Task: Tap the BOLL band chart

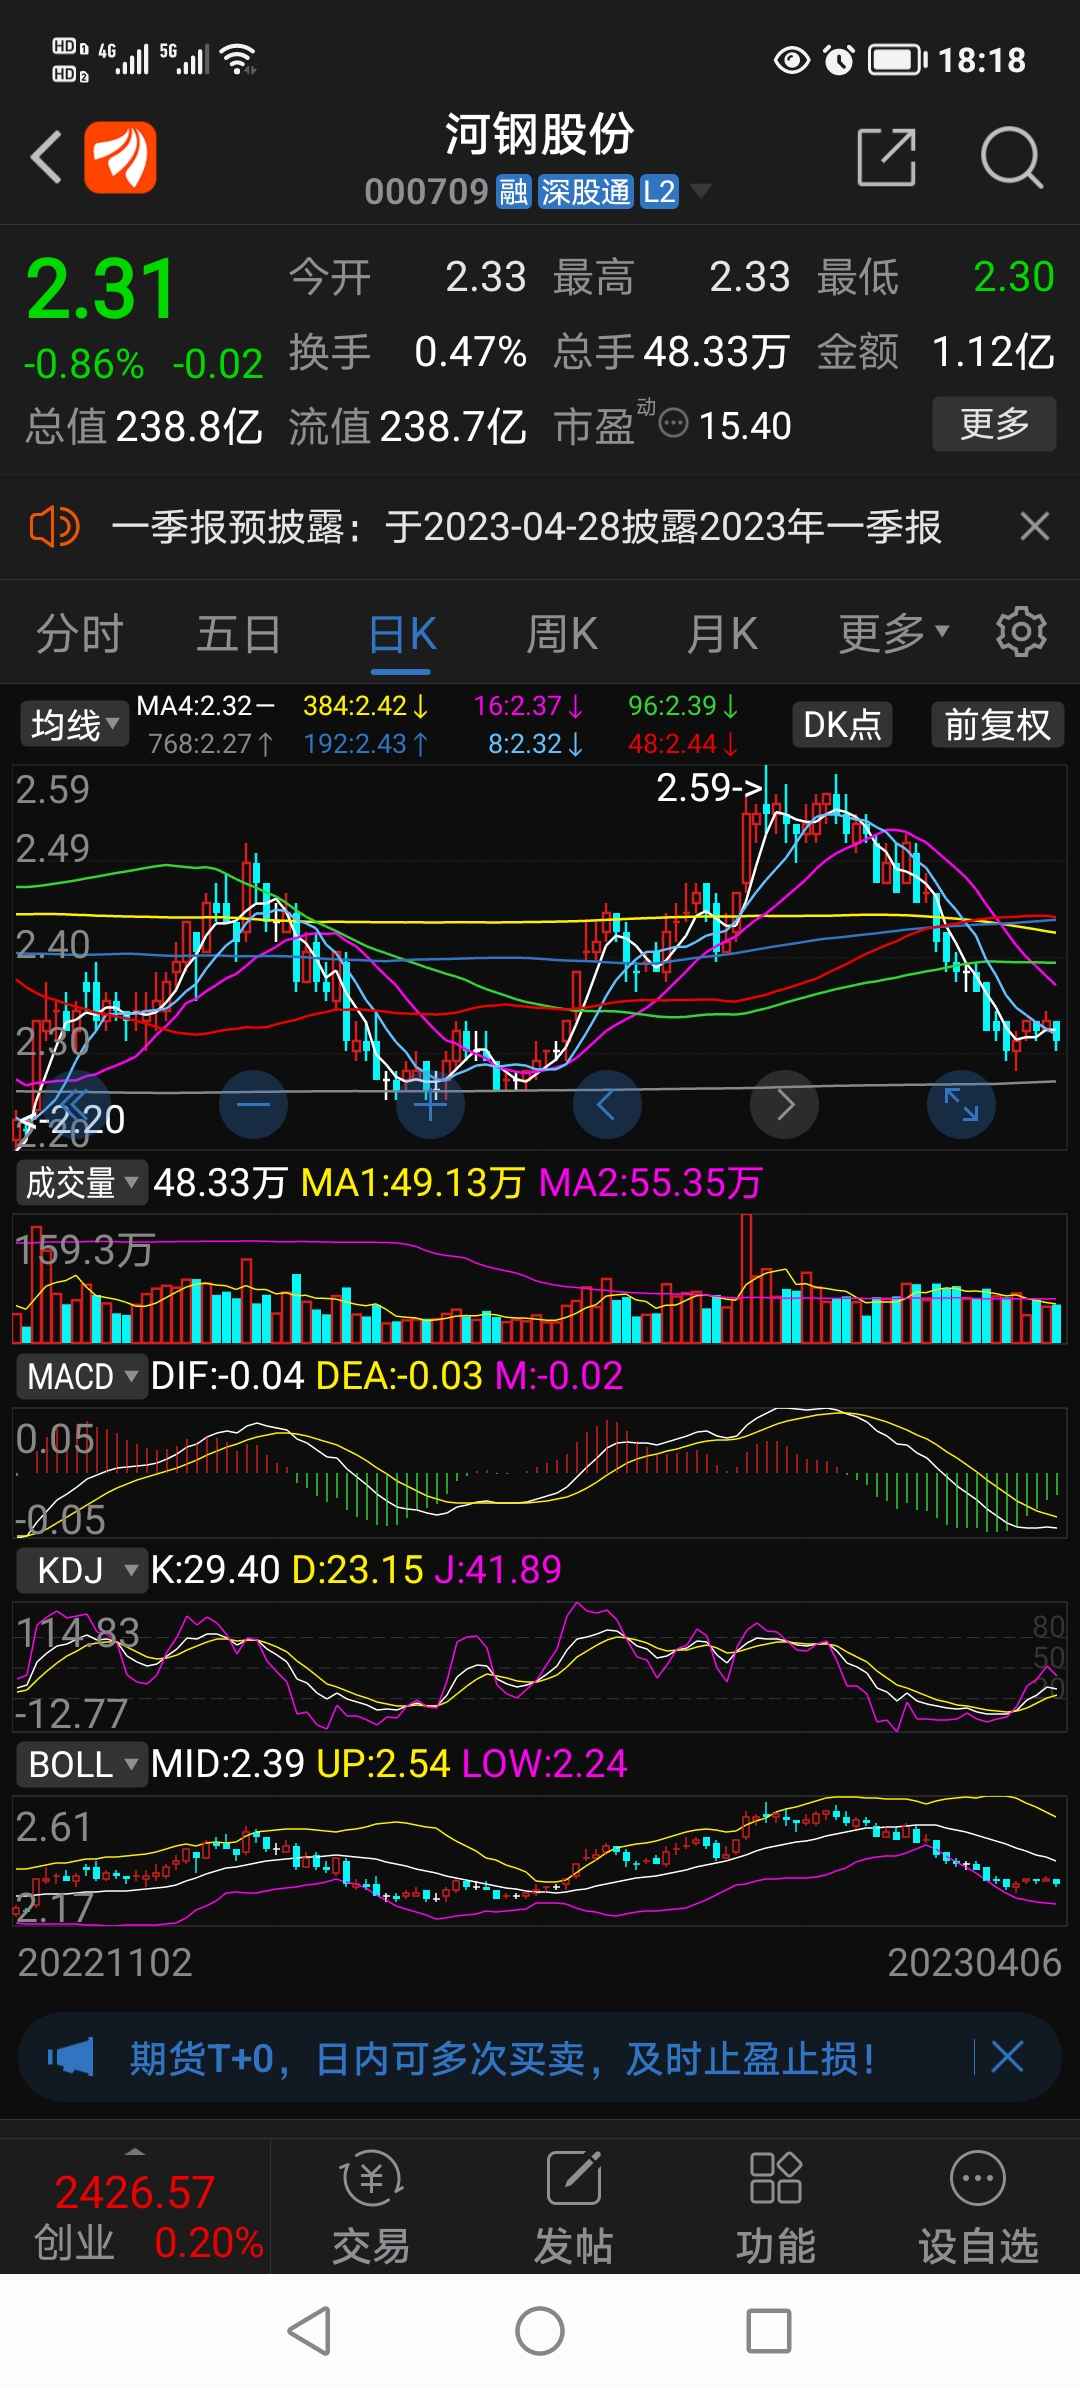Action: pos(540,1860)
